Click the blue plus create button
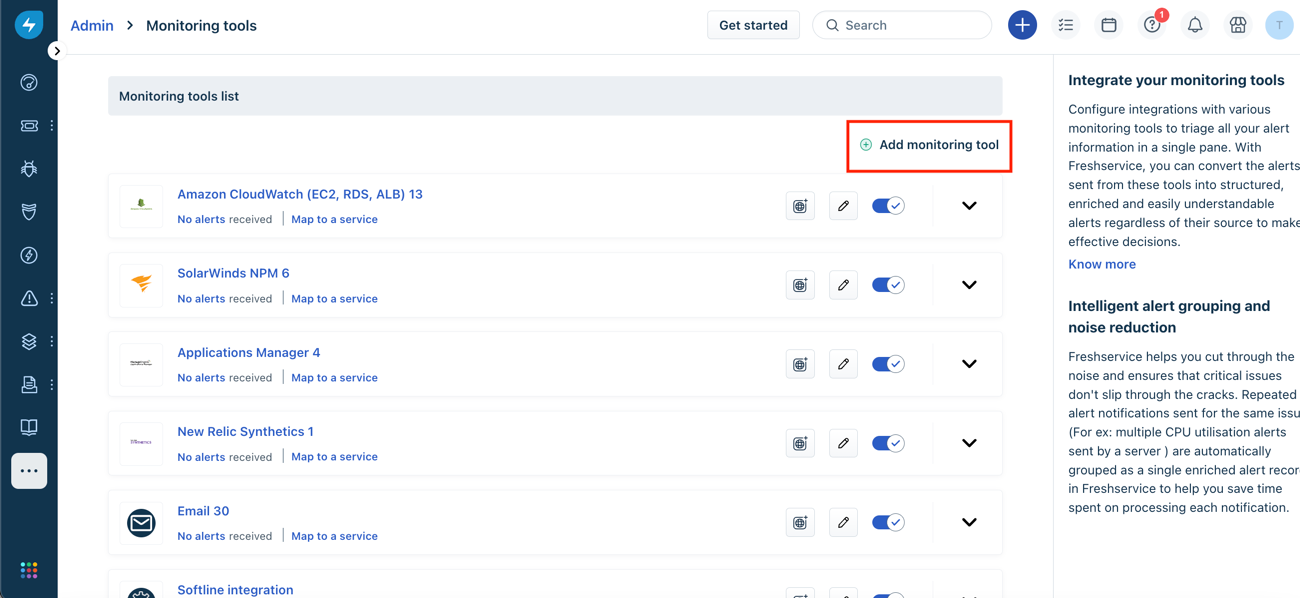This screenshot has width=1301, height=598. click(x=1022, y=25)
